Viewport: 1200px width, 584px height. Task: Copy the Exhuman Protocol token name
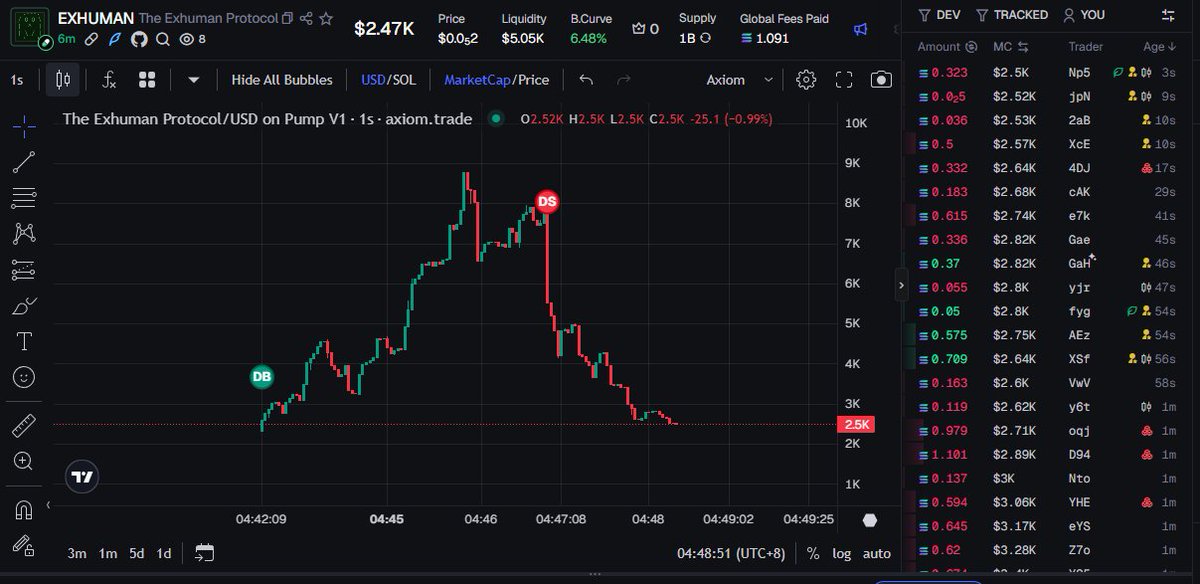pyautogui.click(x=288, y=19)
